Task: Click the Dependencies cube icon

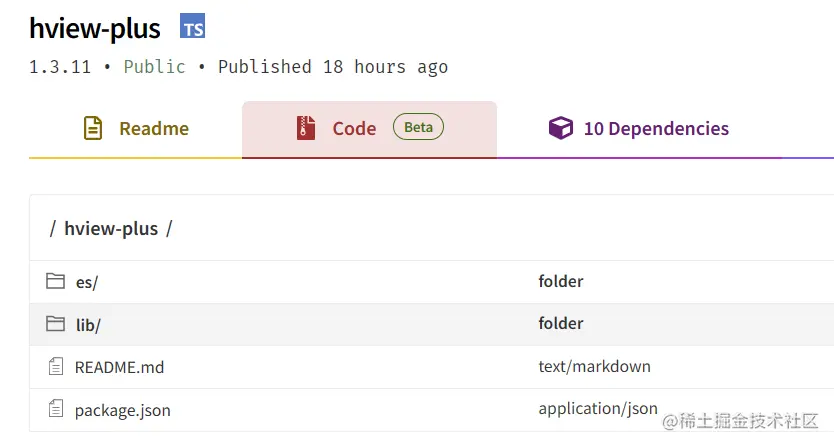Action: pyautogui.click(x=561, y=128)
